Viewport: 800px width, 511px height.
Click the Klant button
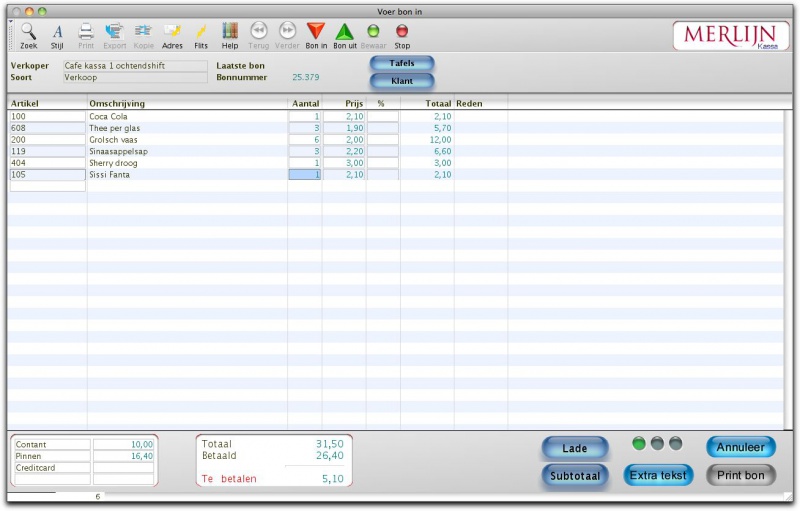tap(402, 80)
